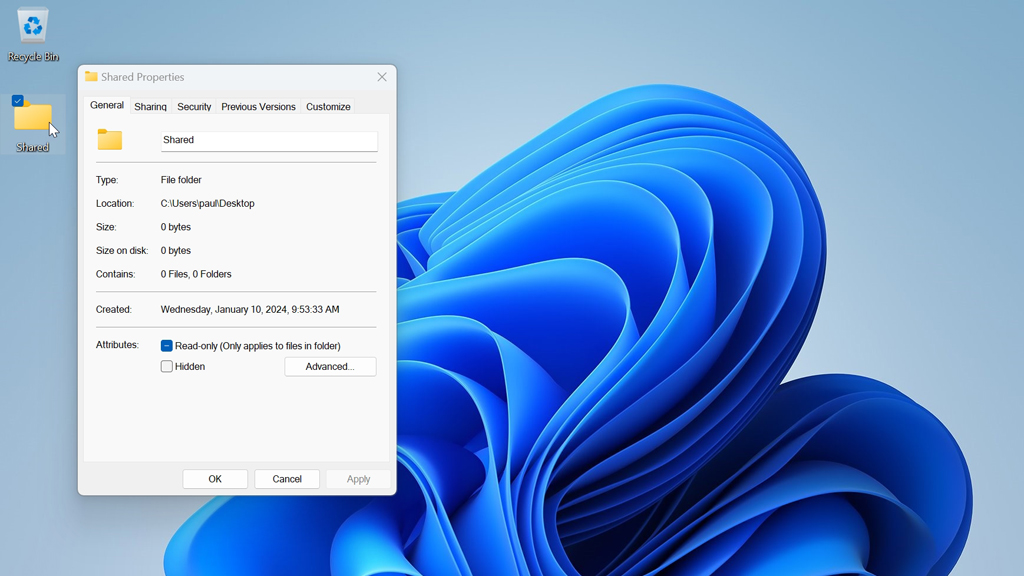Click into the folder name text field

coord(268,141)
